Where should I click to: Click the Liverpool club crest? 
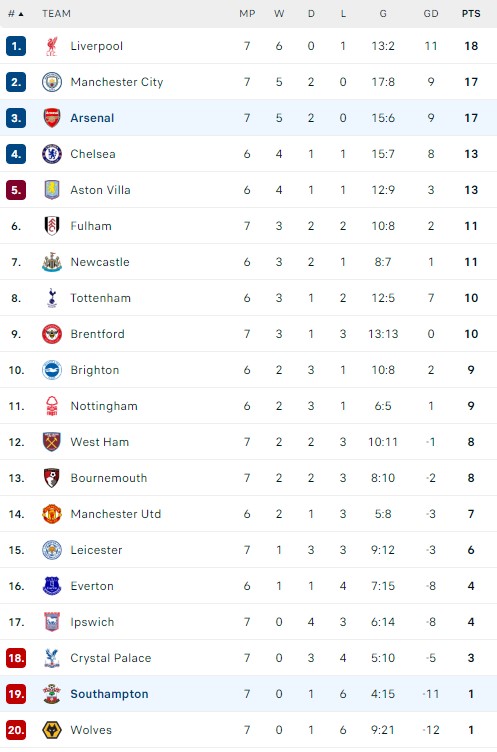52,46
